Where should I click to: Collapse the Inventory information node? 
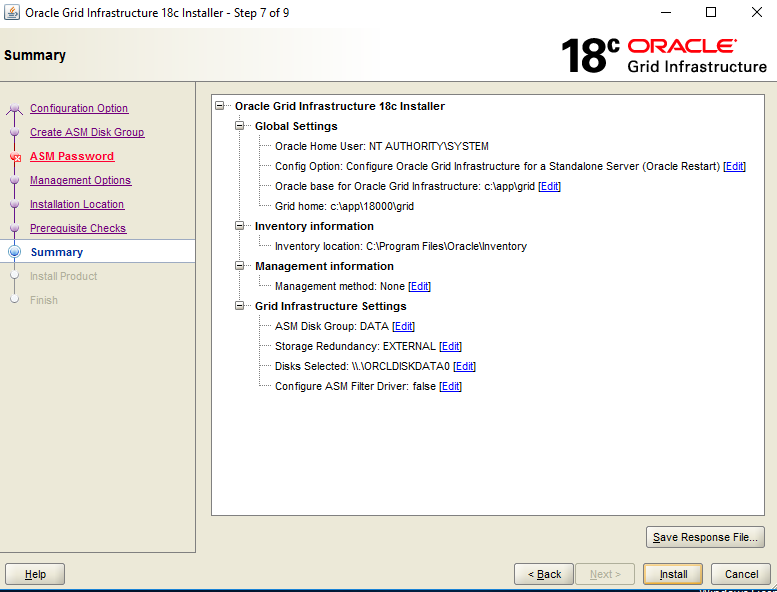pyautogui.click(x=239, y=226)
